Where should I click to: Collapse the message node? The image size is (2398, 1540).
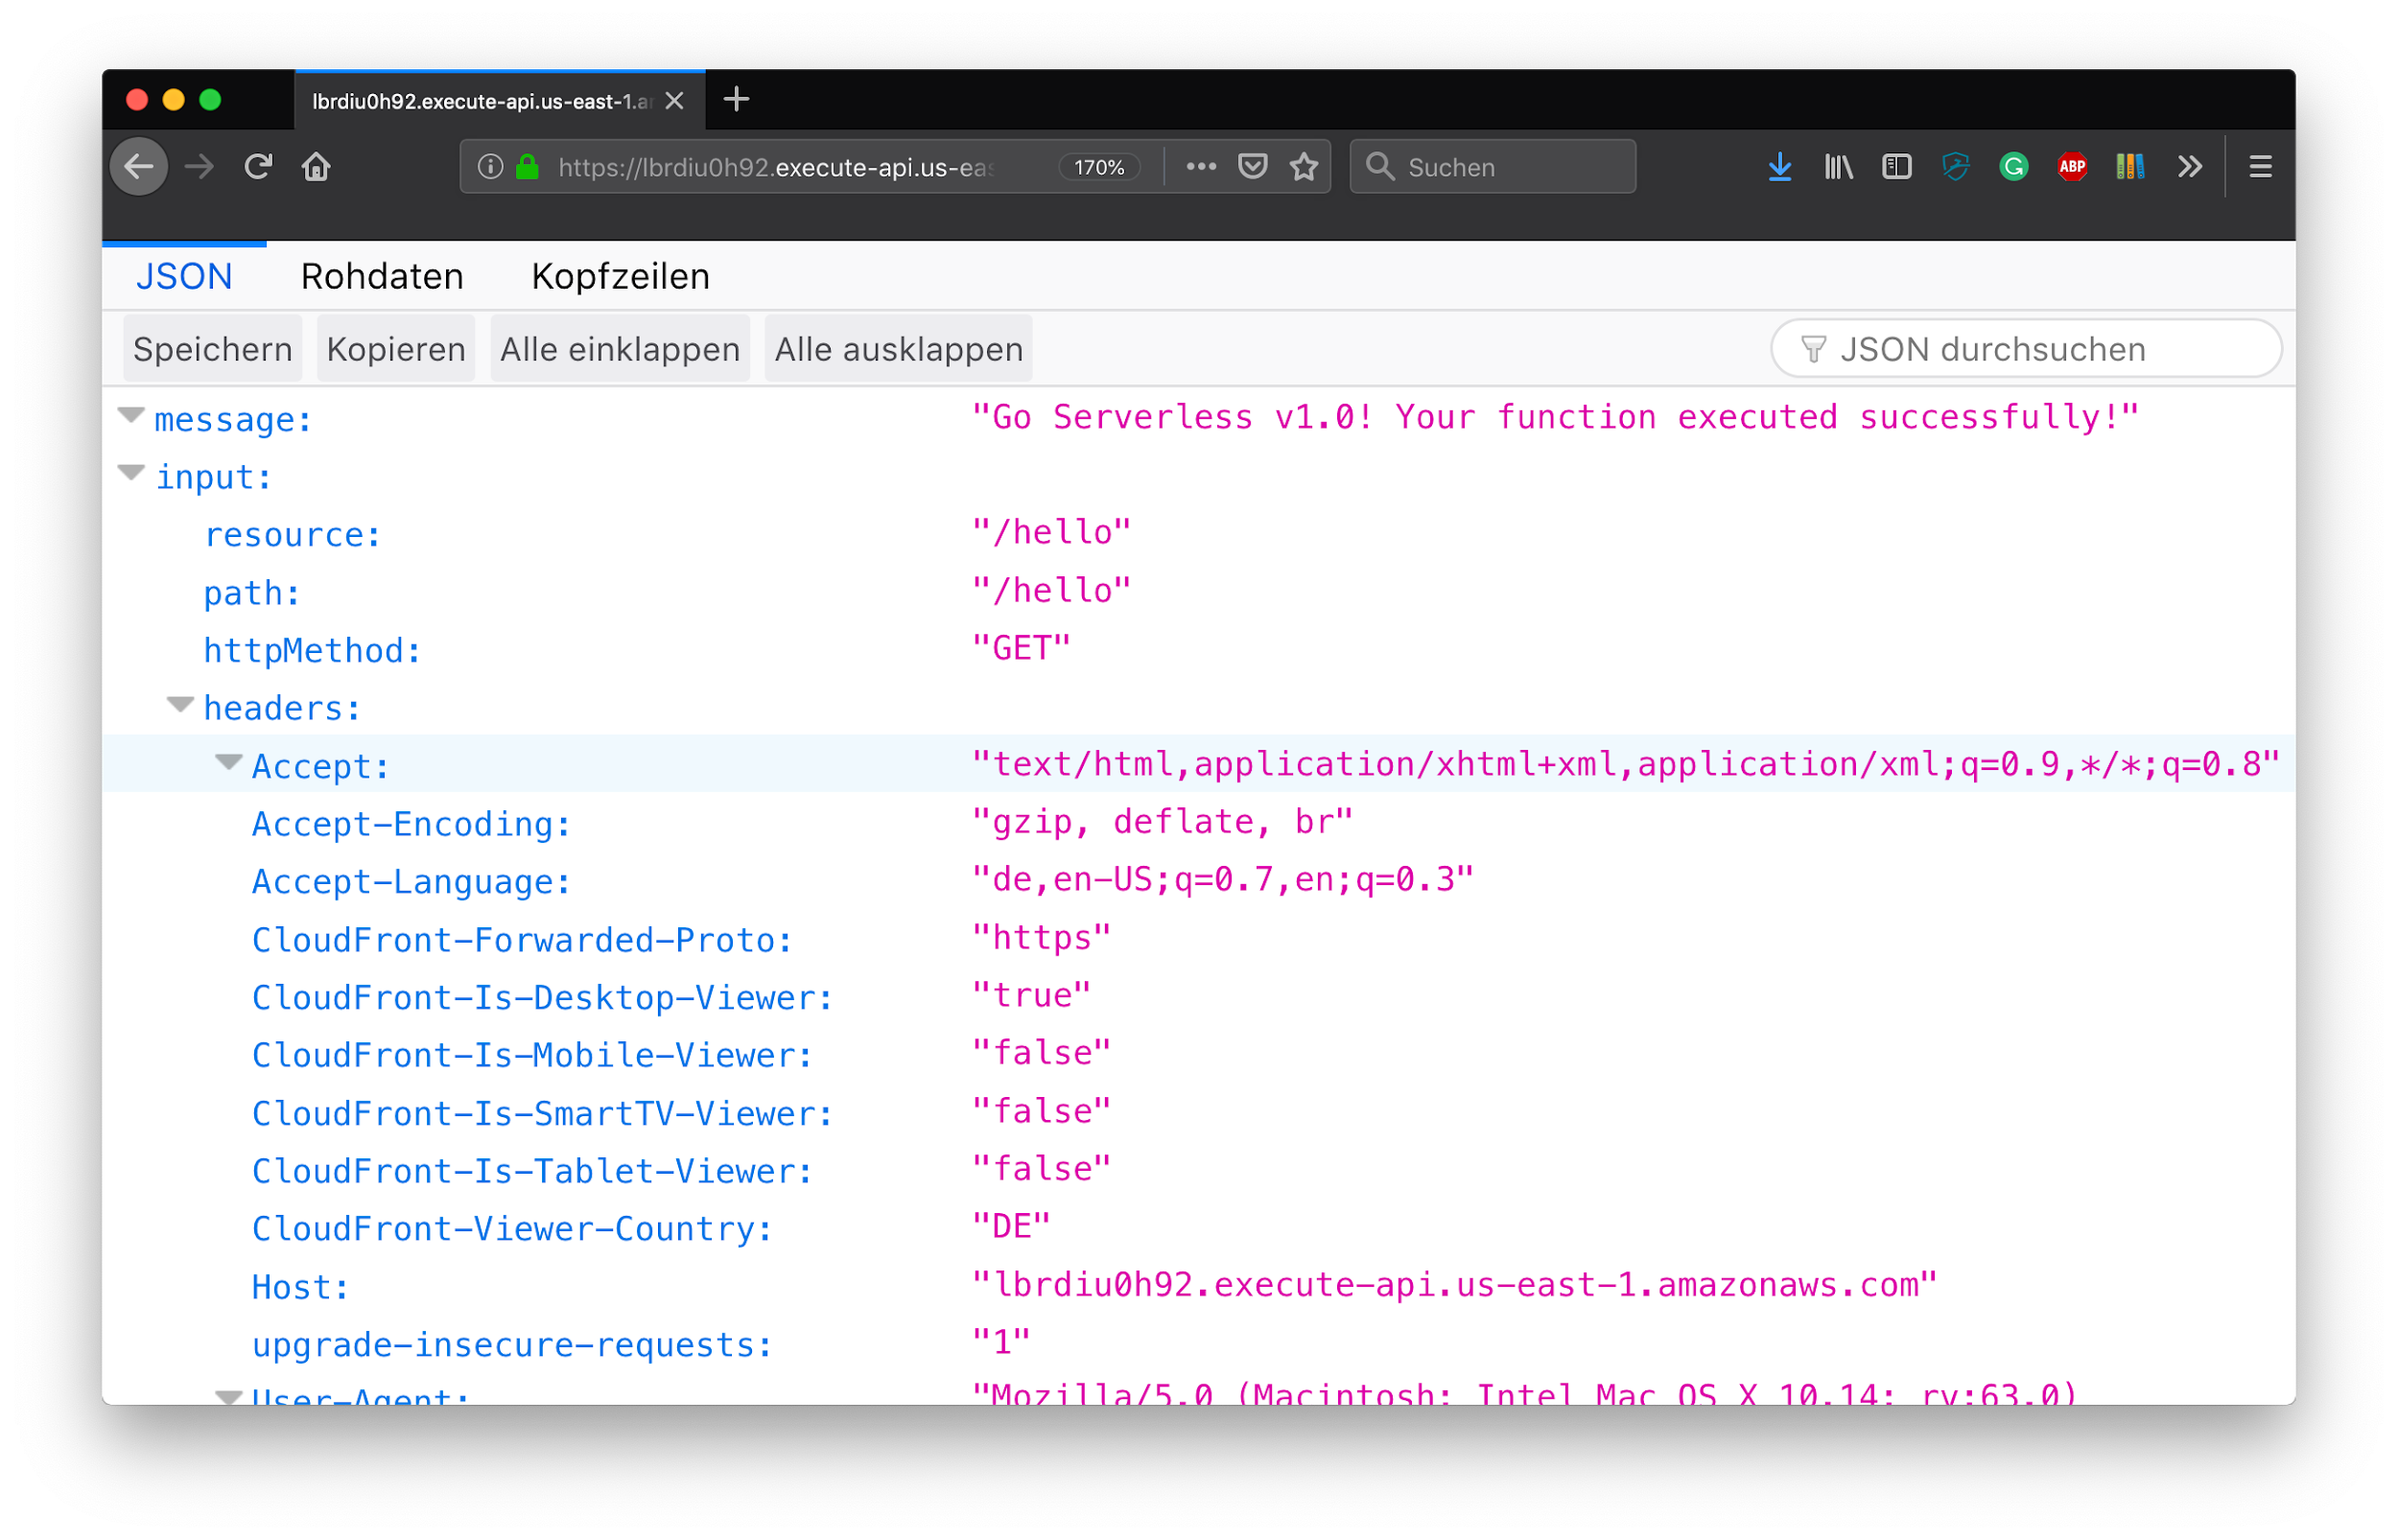click(x=131, y=415)
